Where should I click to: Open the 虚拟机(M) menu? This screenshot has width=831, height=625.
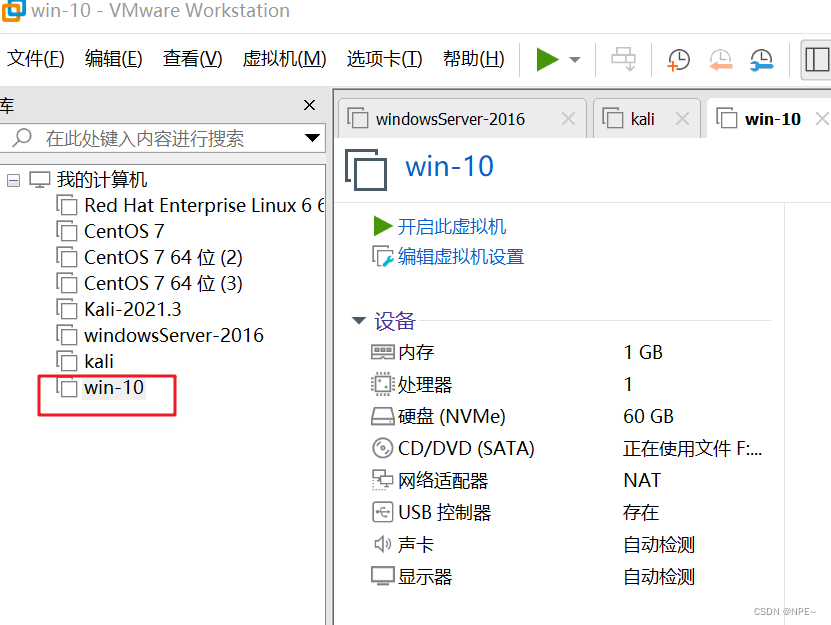click(x=284, y=58)
